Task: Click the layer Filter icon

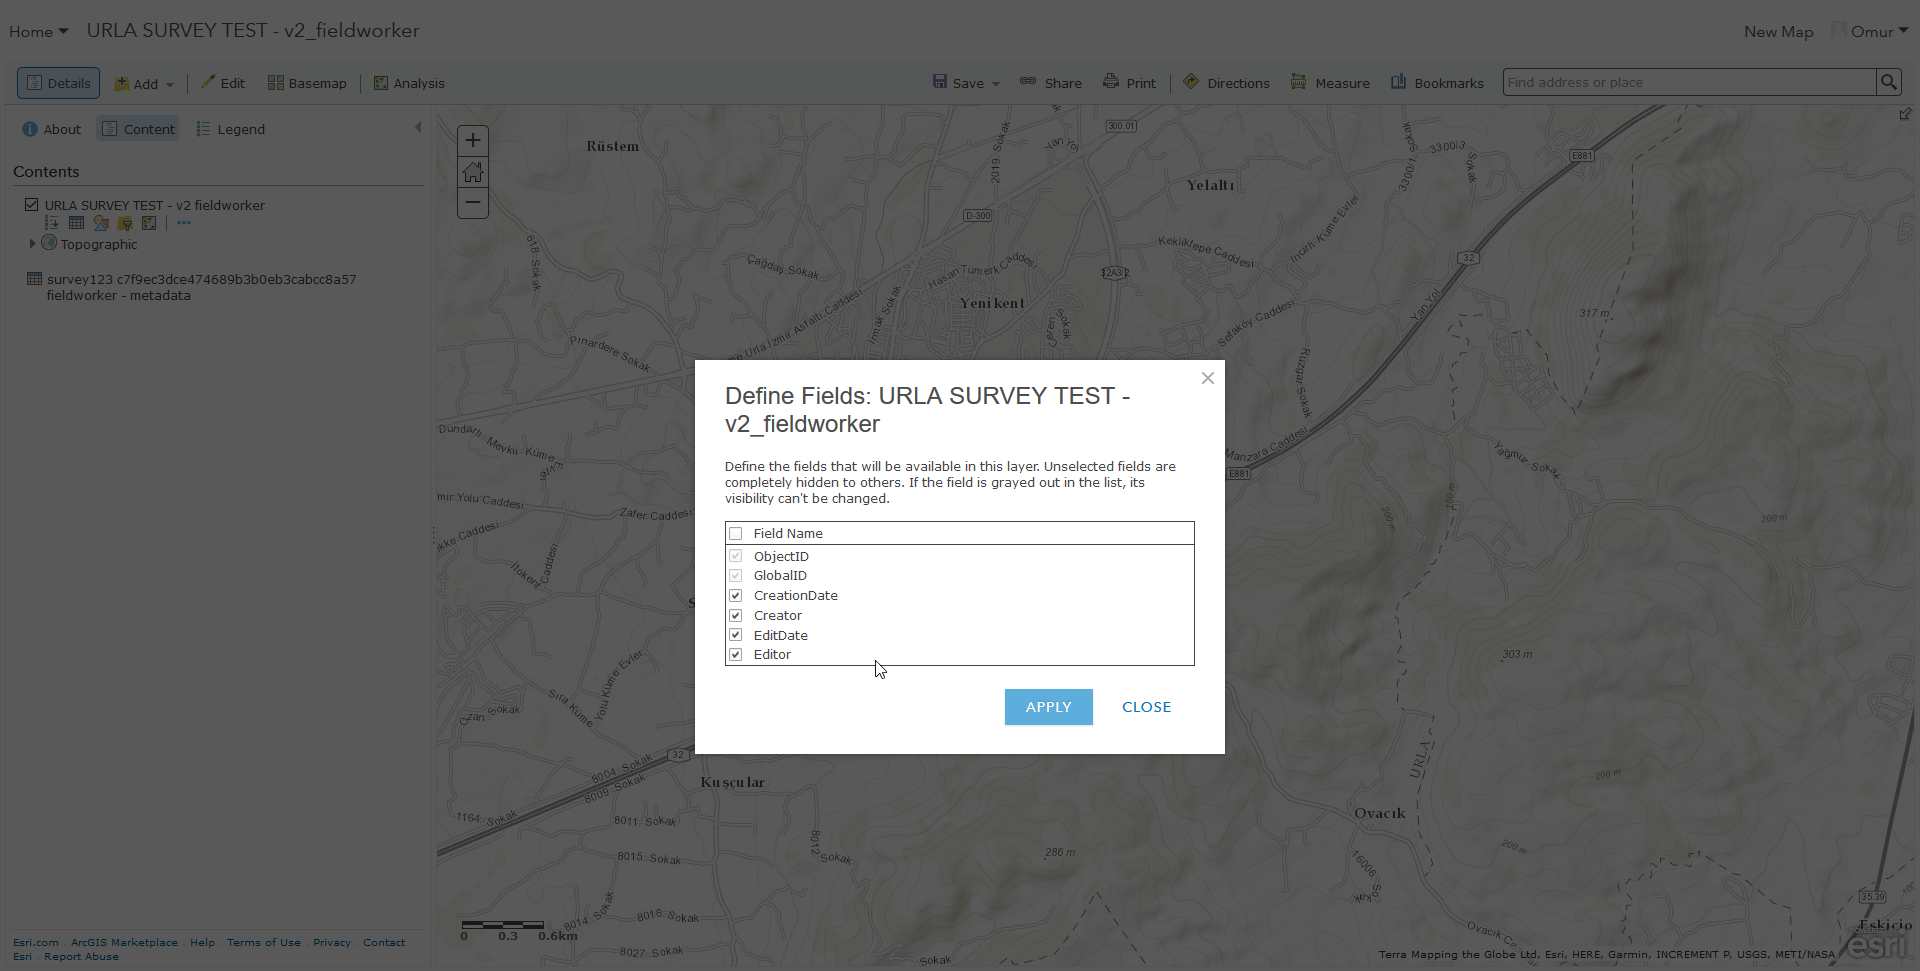Action: 125,223
